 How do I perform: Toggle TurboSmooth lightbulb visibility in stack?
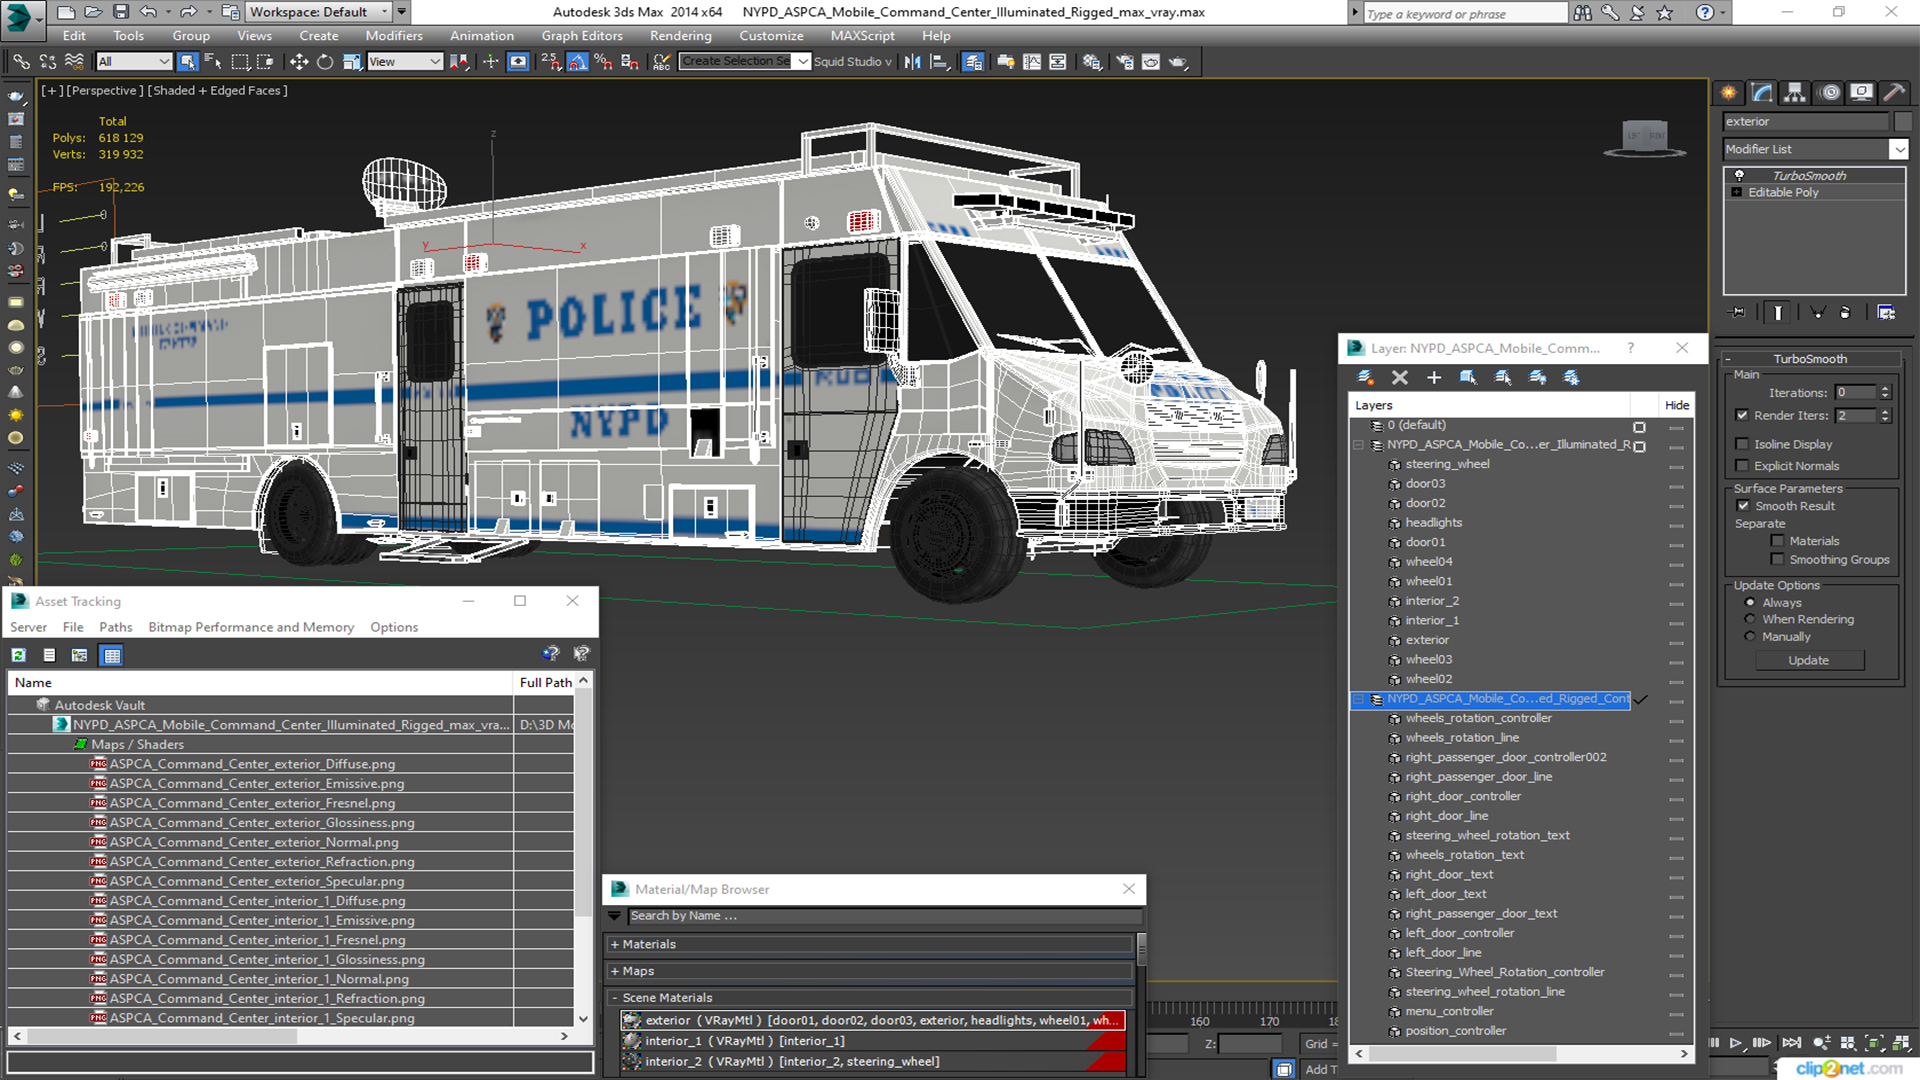(1739, 175)
